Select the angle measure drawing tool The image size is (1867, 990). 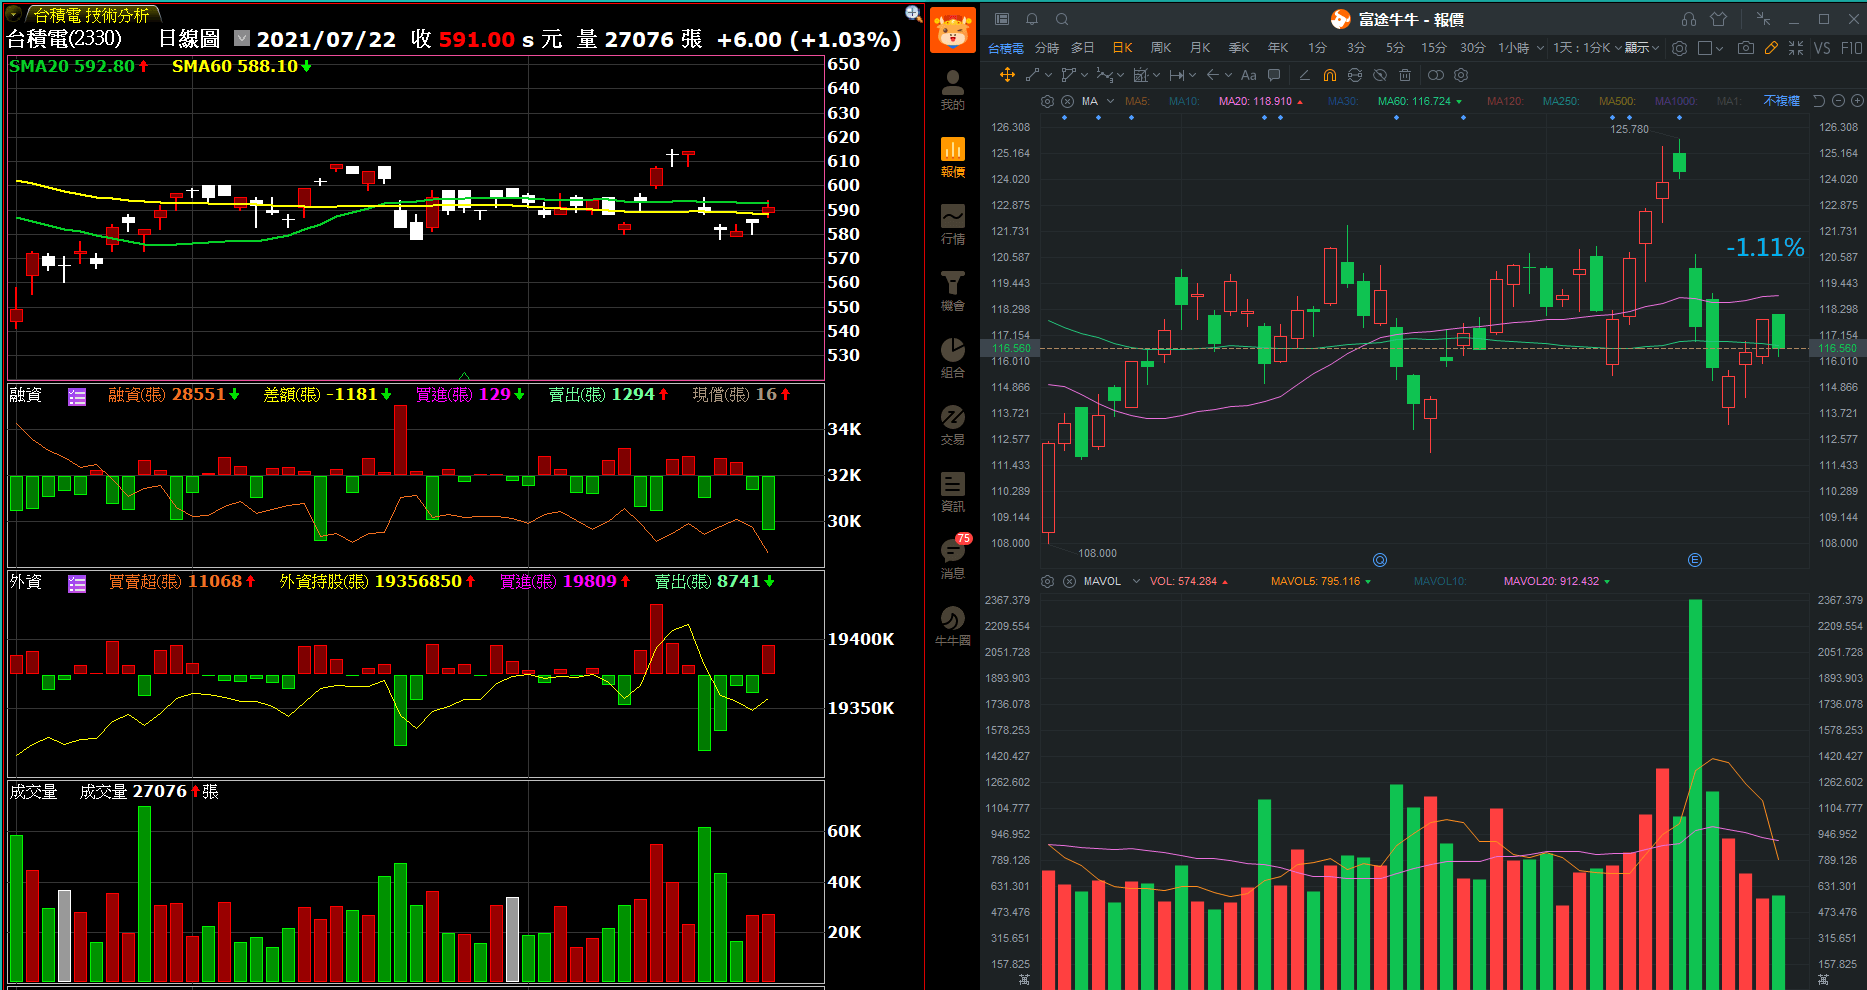tap(1304, 75)
